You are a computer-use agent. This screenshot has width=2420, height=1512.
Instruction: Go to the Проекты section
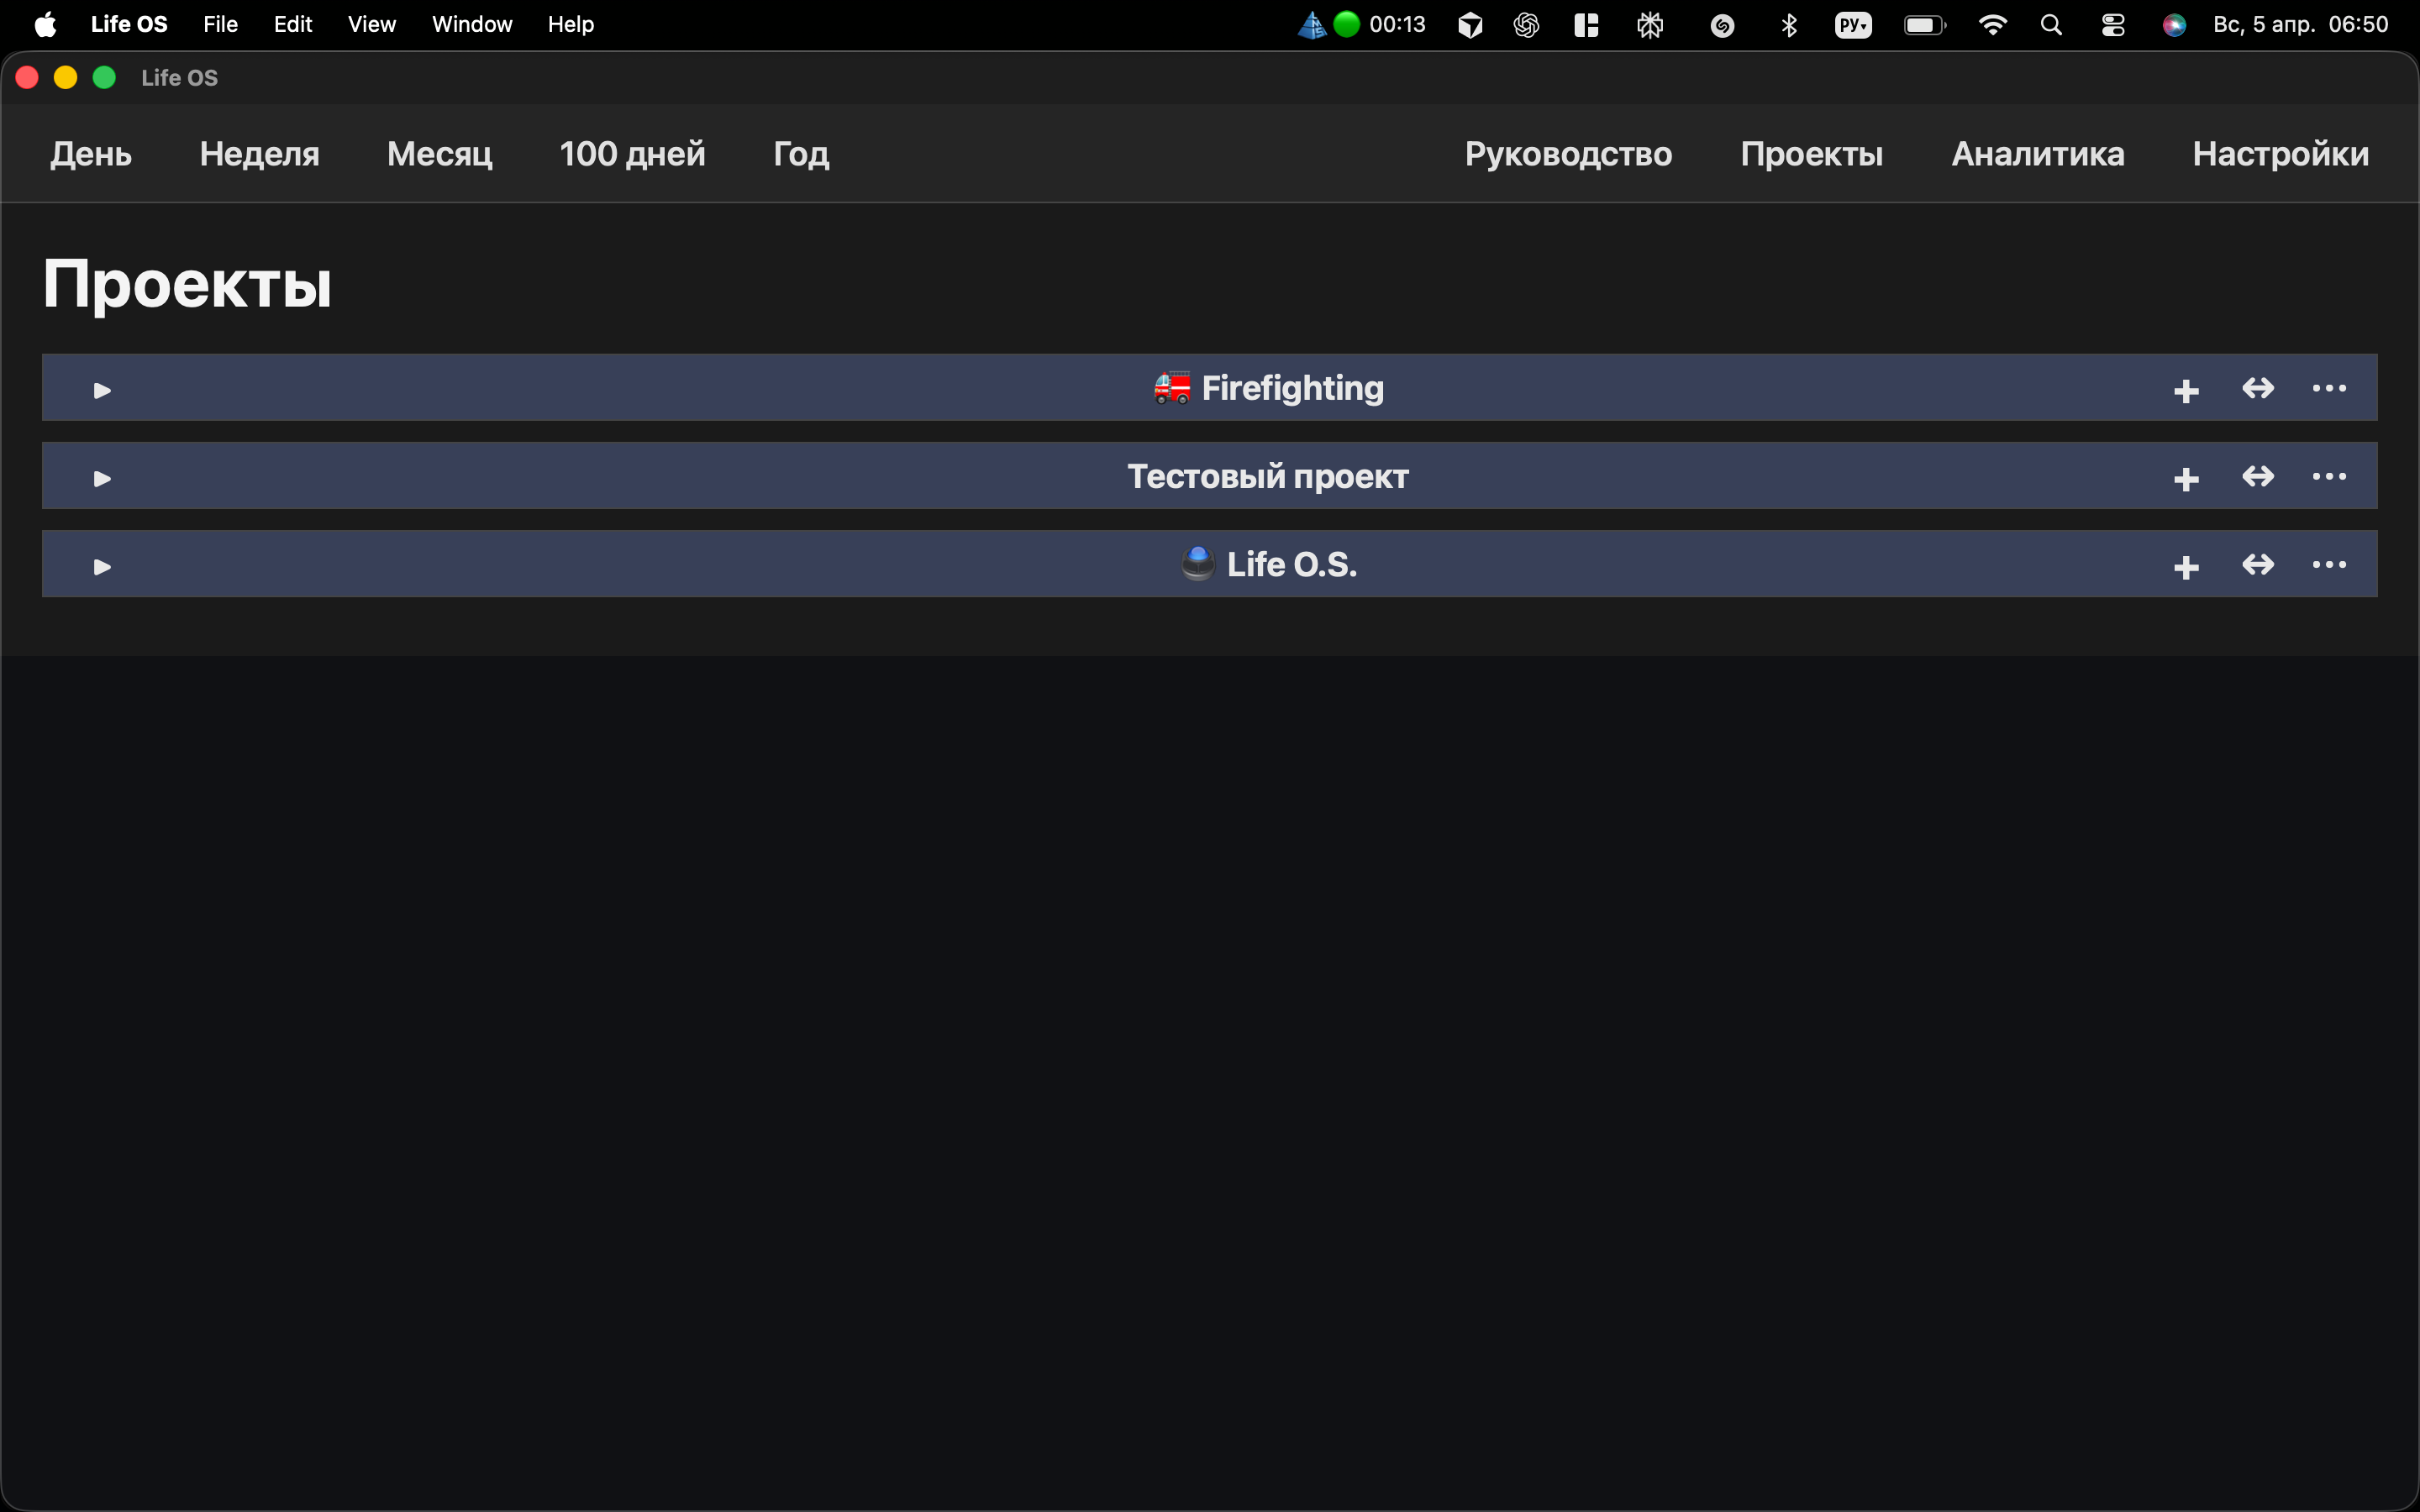[x=1811, y=154]
